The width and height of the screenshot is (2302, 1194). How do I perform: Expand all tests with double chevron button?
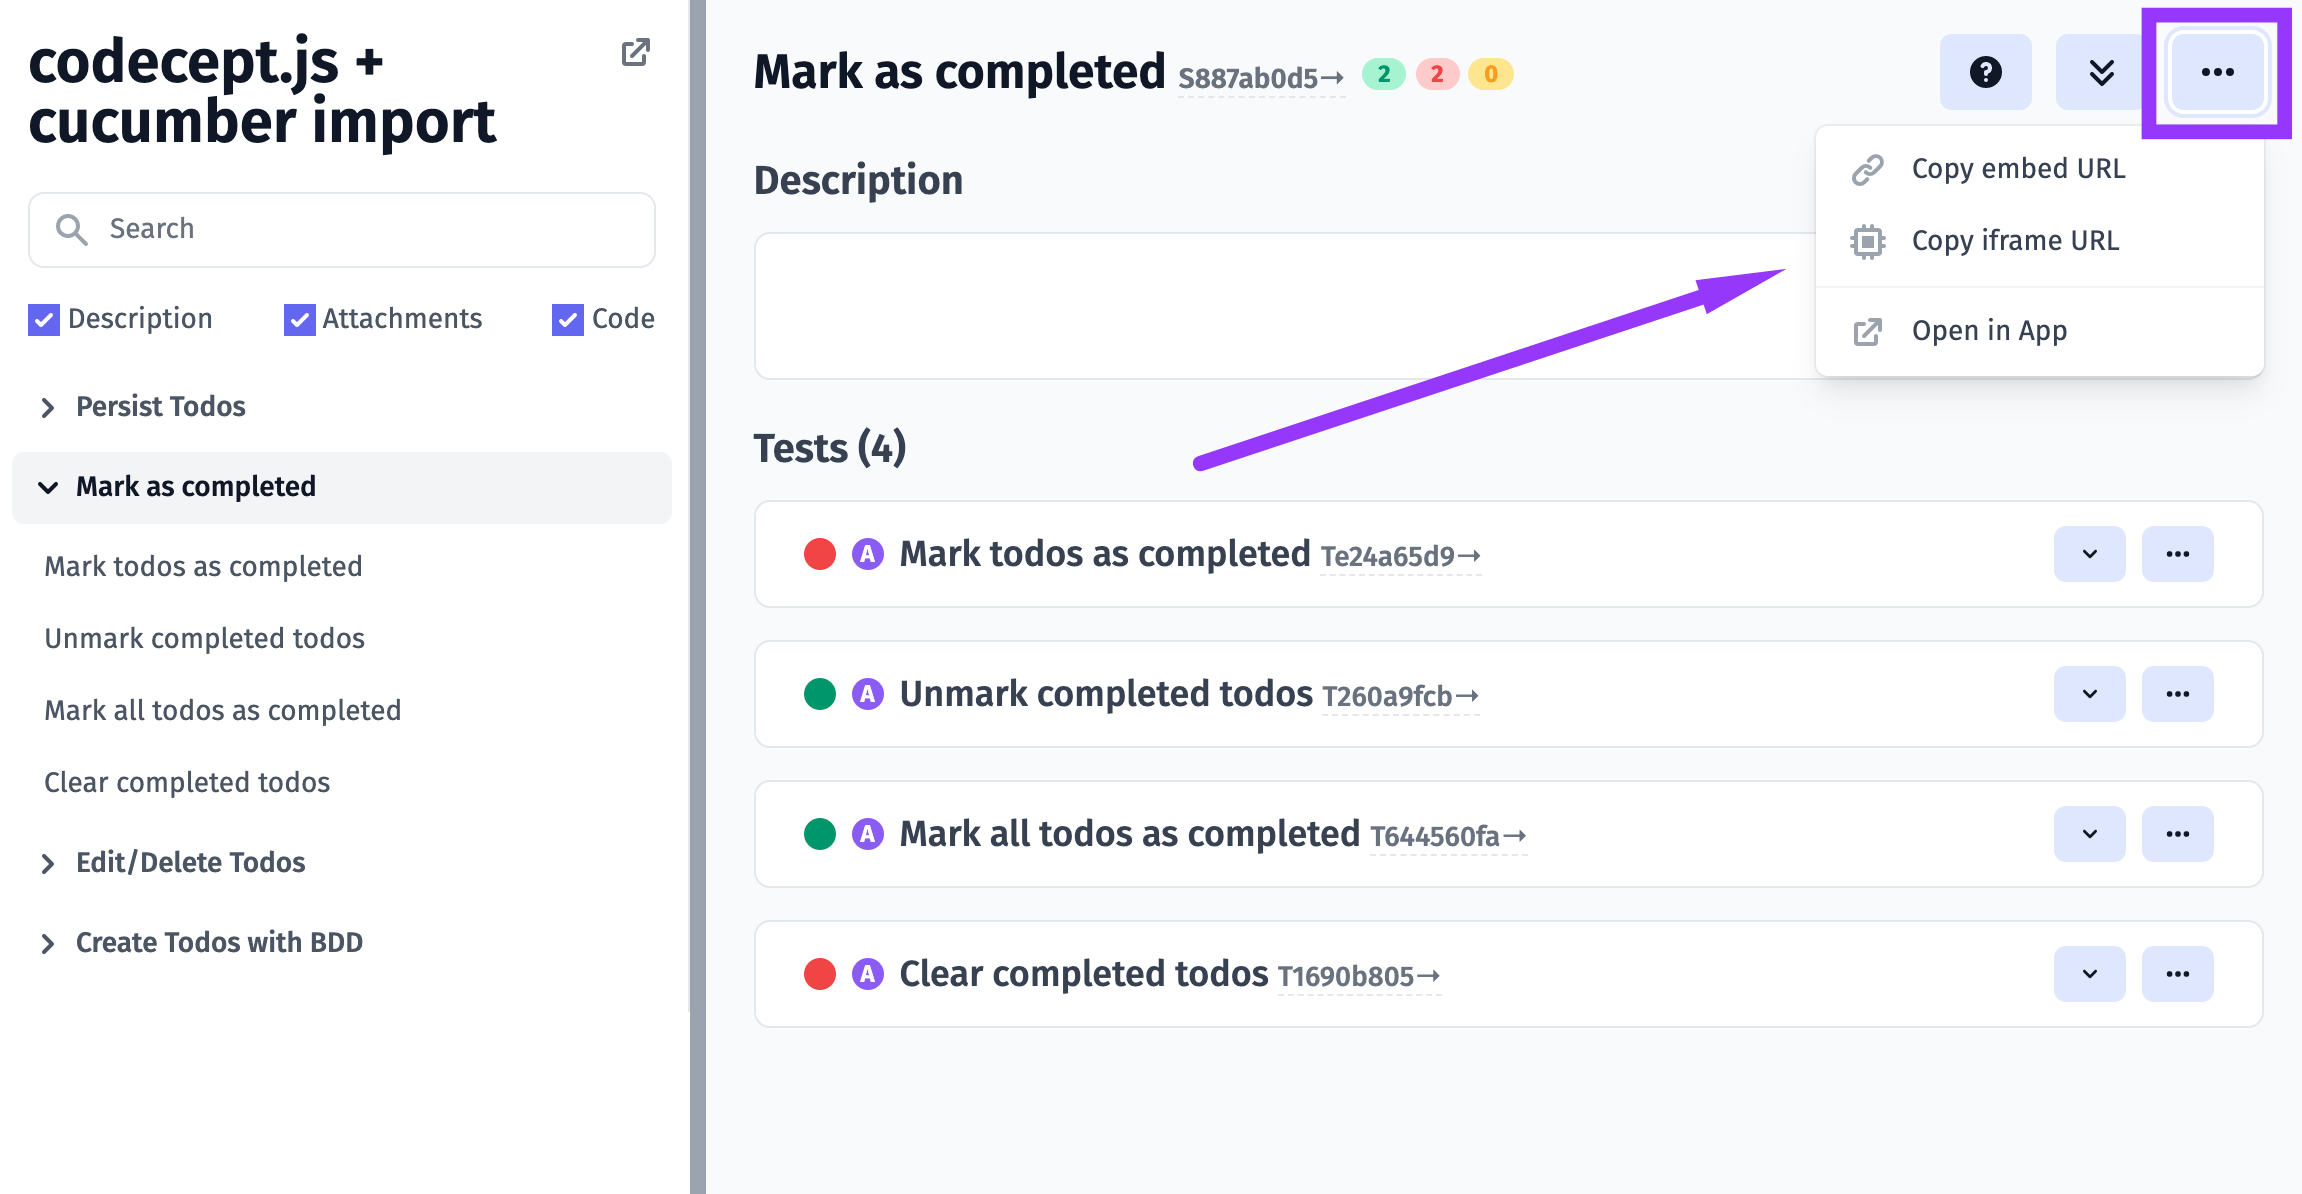click(2101, 72)
